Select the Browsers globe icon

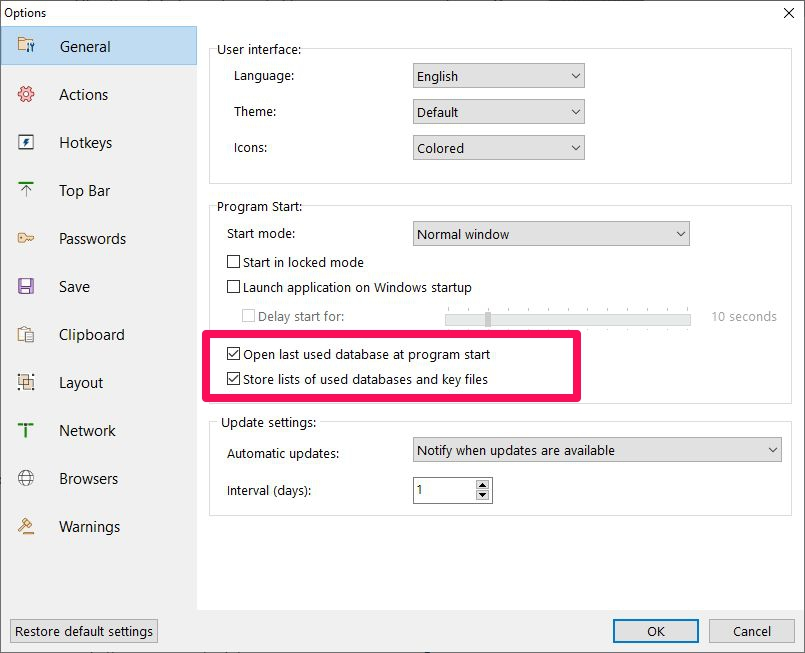[x=26, y=478]
